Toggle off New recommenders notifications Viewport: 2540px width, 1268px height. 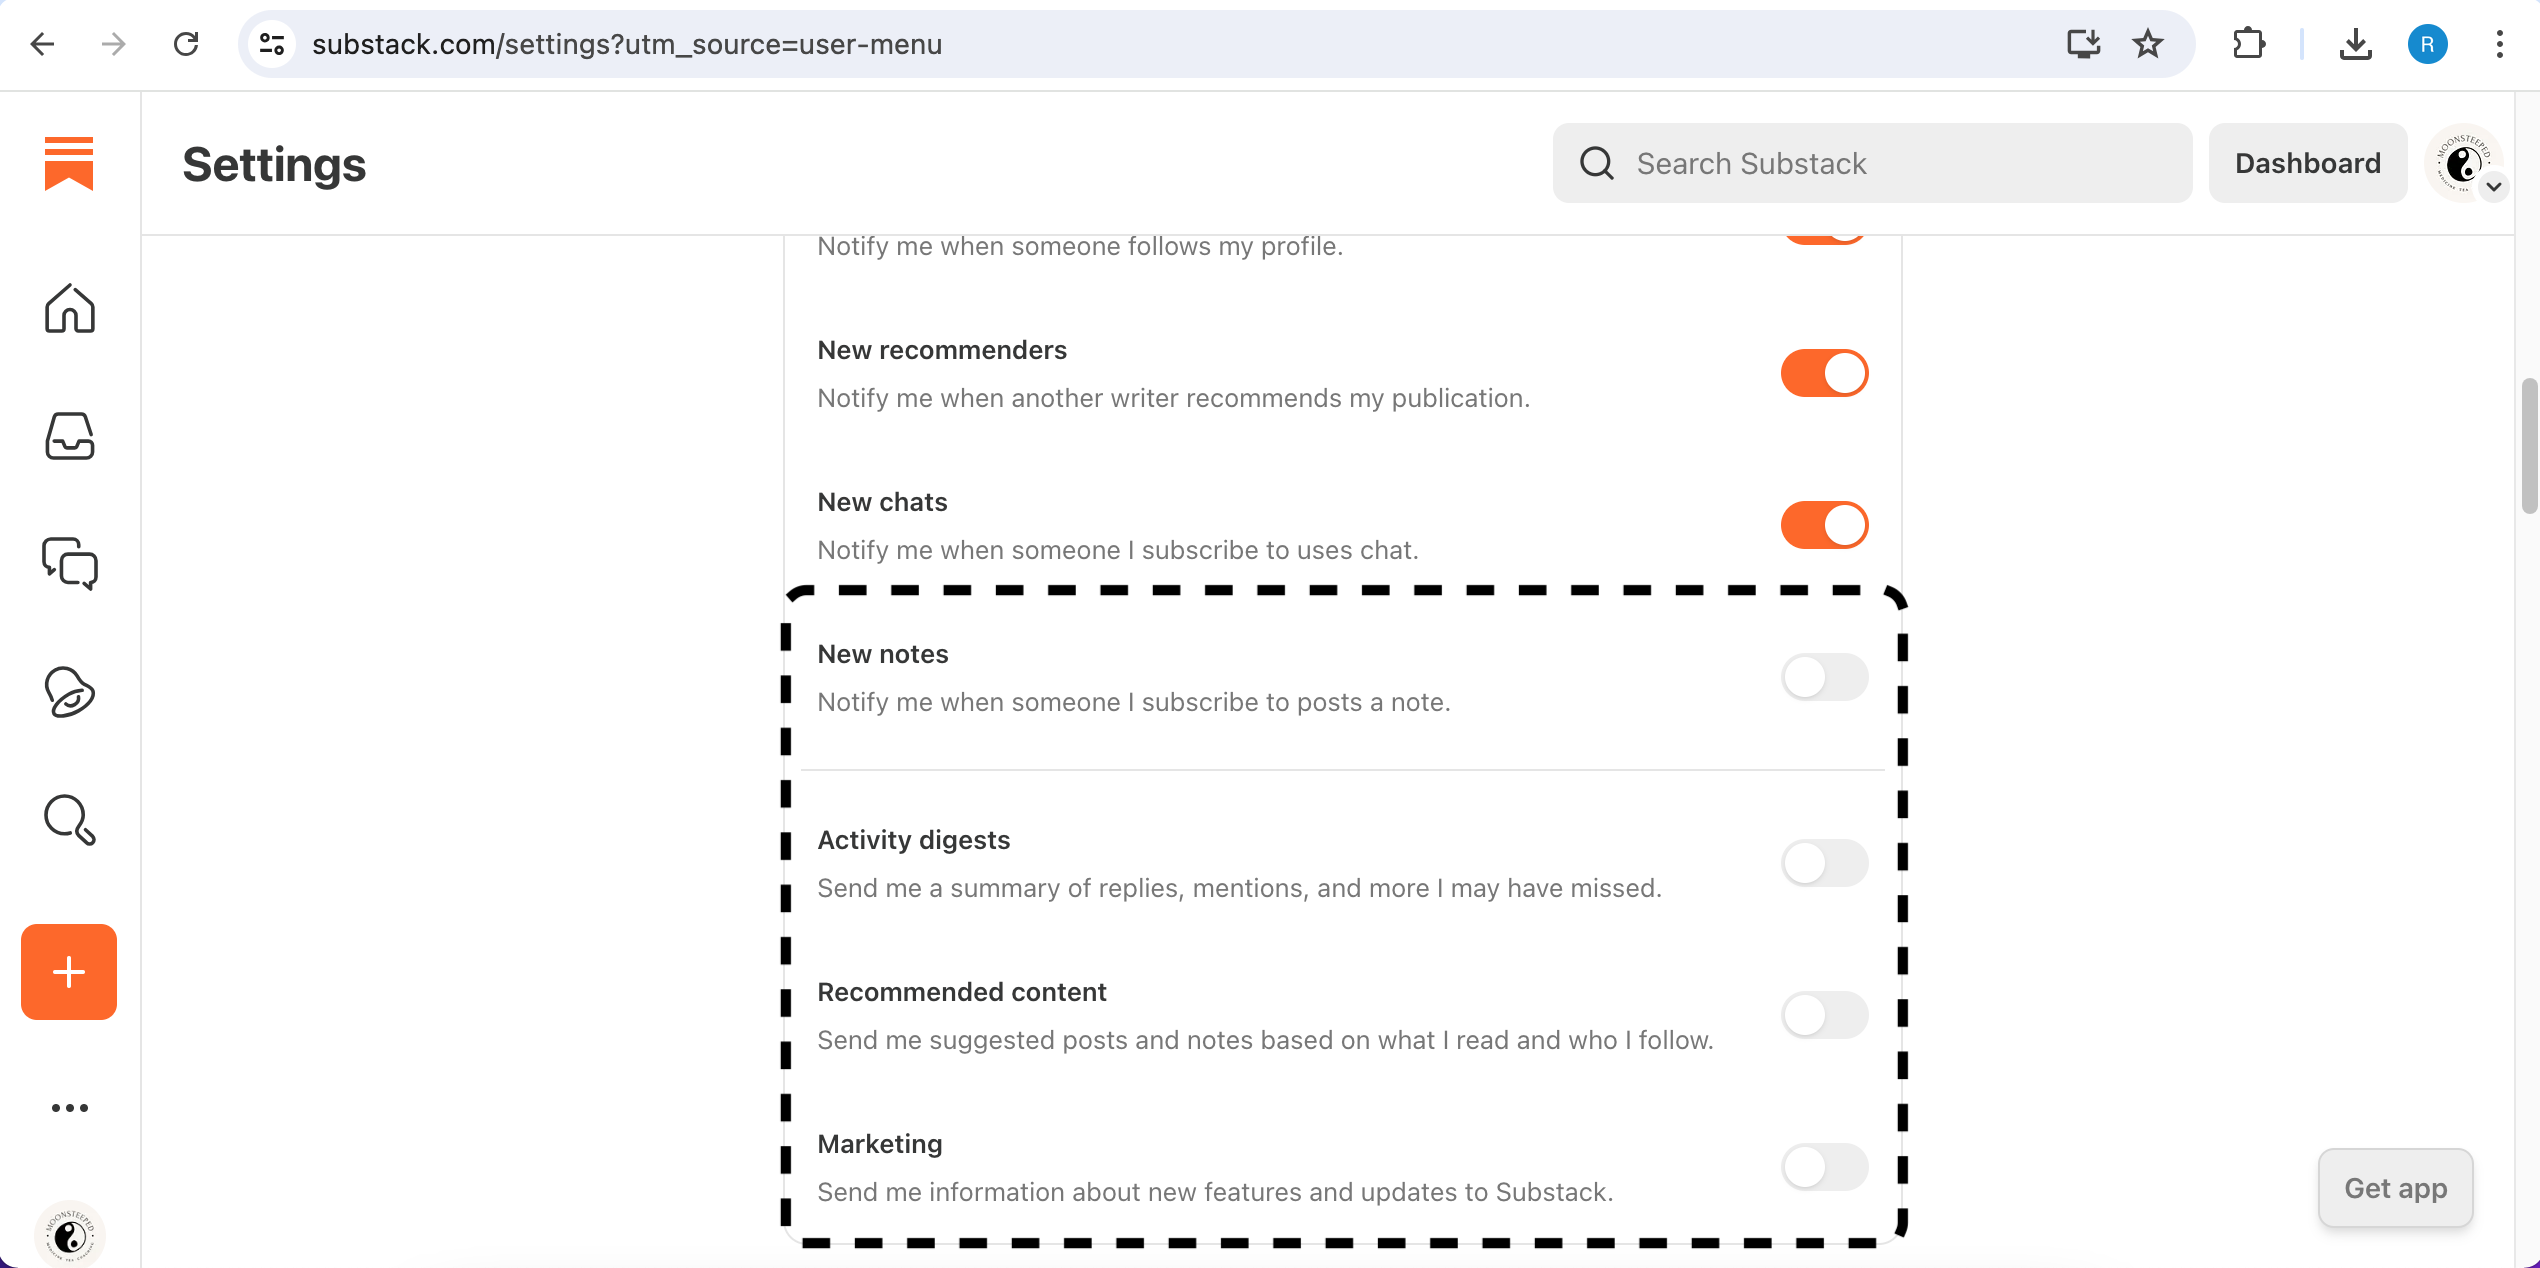point(1823,372)
